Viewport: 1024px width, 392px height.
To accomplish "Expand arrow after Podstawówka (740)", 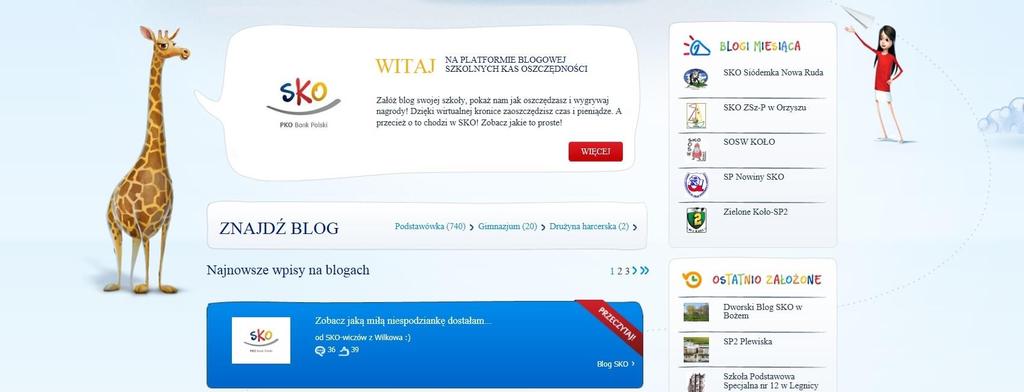I will [472, 227].
